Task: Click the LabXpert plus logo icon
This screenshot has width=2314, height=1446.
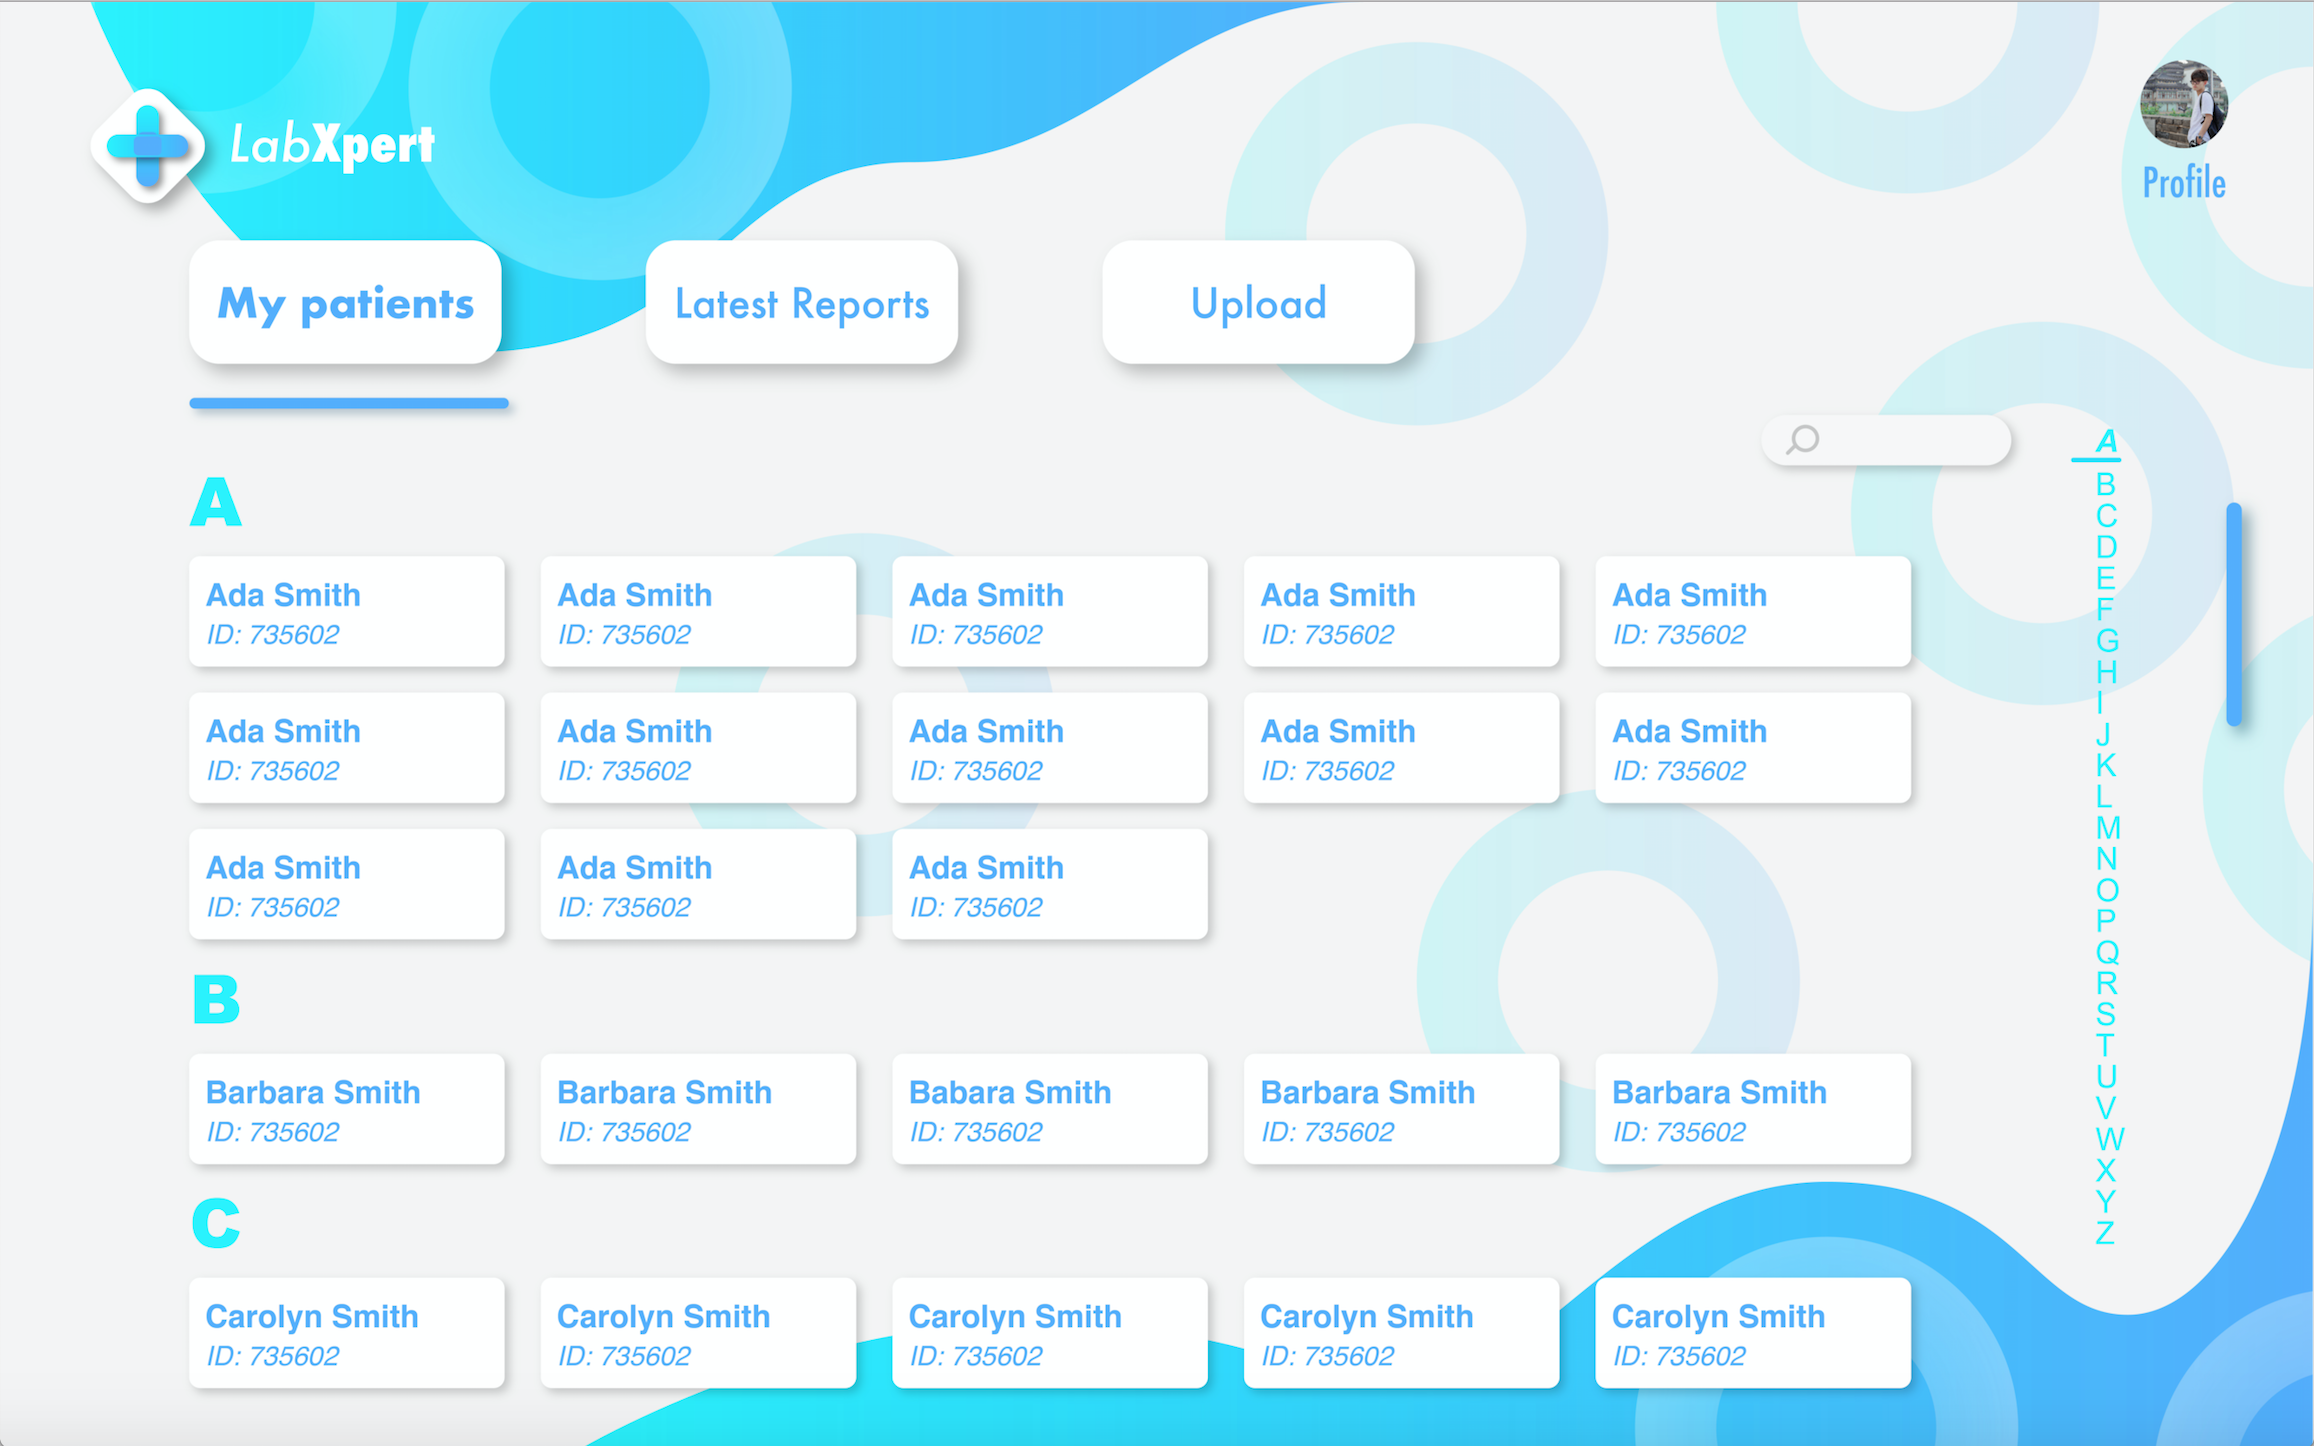Action: tap(148, 146)
